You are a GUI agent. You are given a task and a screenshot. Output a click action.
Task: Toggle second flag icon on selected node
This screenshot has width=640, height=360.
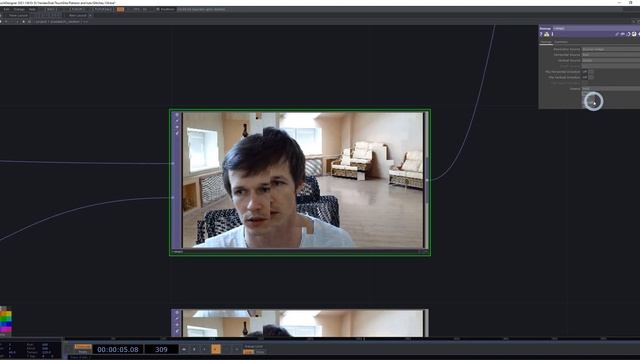177,121
